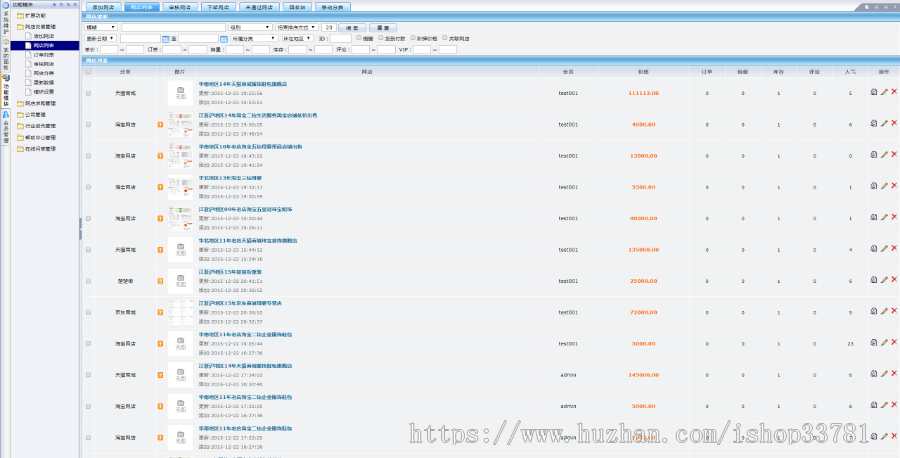Check the row checkbox for the 135000.00 listing

click(88, 250)
